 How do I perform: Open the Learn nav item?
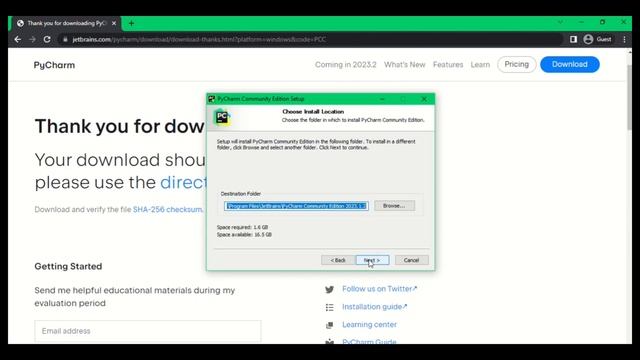(x=480, y=64)
